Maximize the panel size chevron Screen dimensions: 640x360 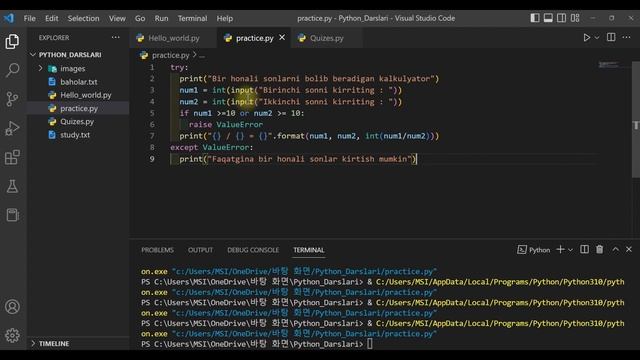pyautogui.click(x=616, y=249)
